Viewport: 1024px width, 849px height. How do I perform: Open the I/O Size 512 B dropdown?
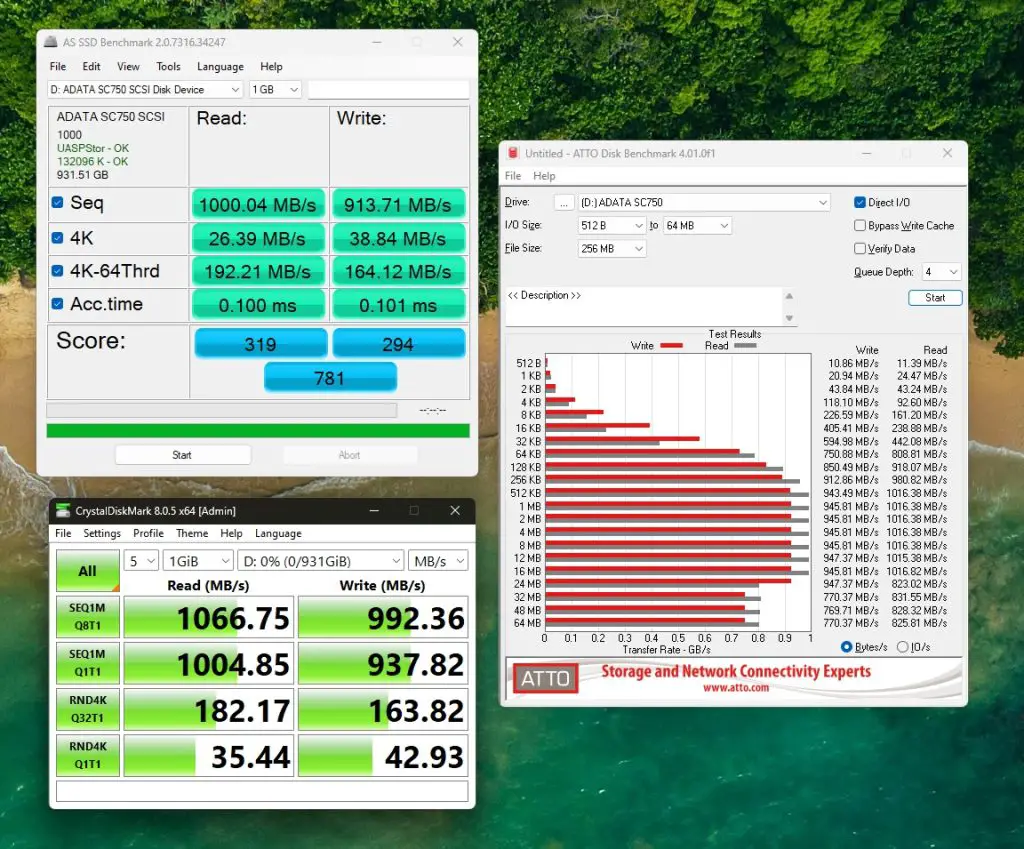612,225
